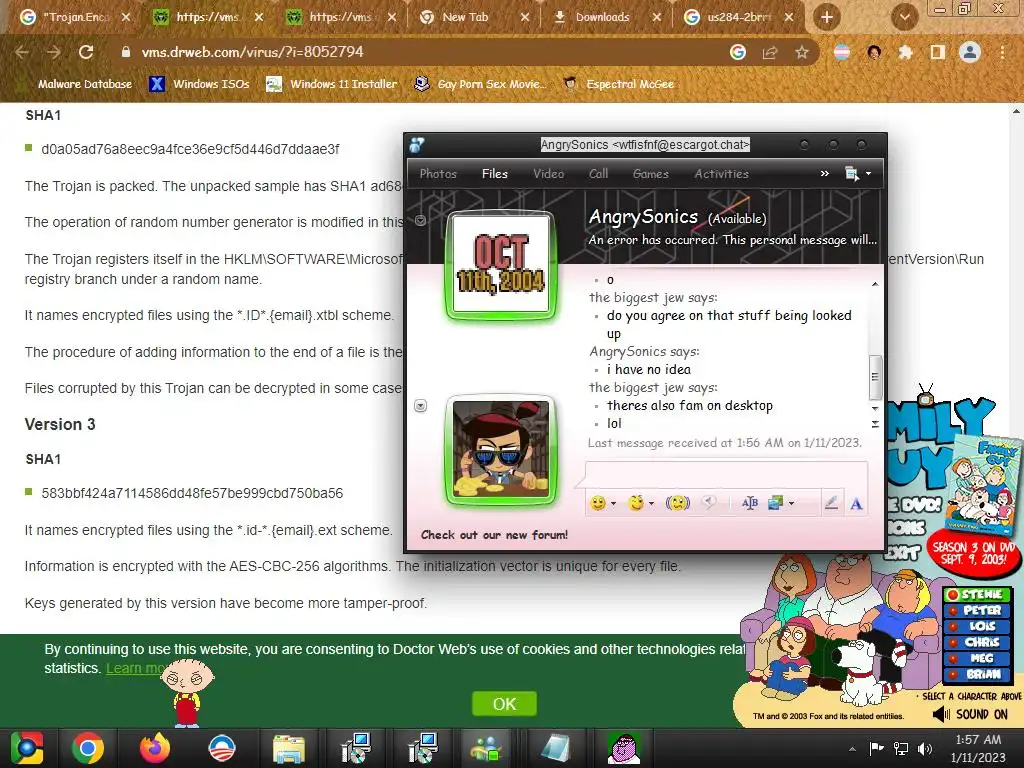1024x768 pixels.
Task: Open the Chrome Extensions puzzle icon
Action: (905, 52)
